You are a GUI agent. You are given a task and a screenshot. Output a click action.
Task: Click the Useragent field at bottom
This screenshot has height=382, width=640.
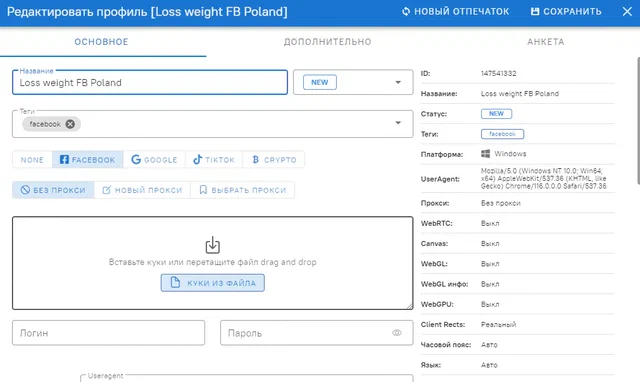click(x=247, y=378)
